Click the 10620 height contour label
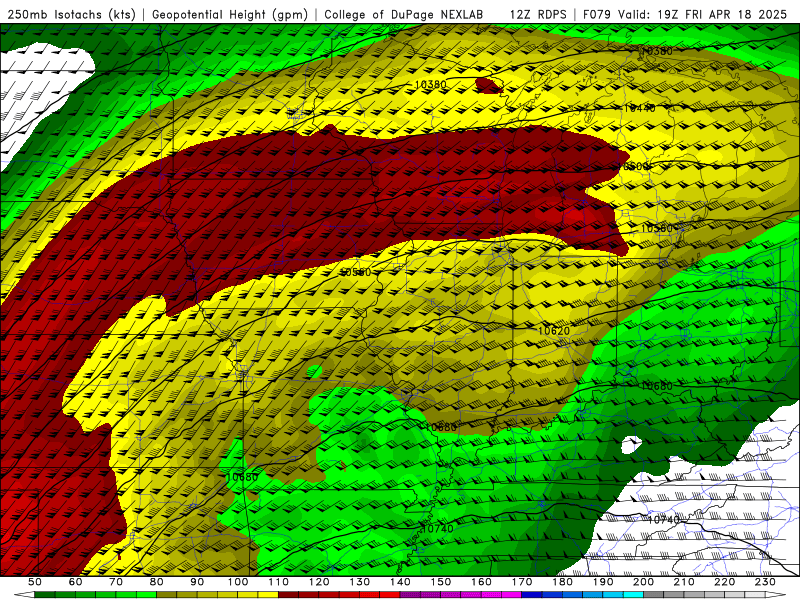 click(x=554, y=331)
